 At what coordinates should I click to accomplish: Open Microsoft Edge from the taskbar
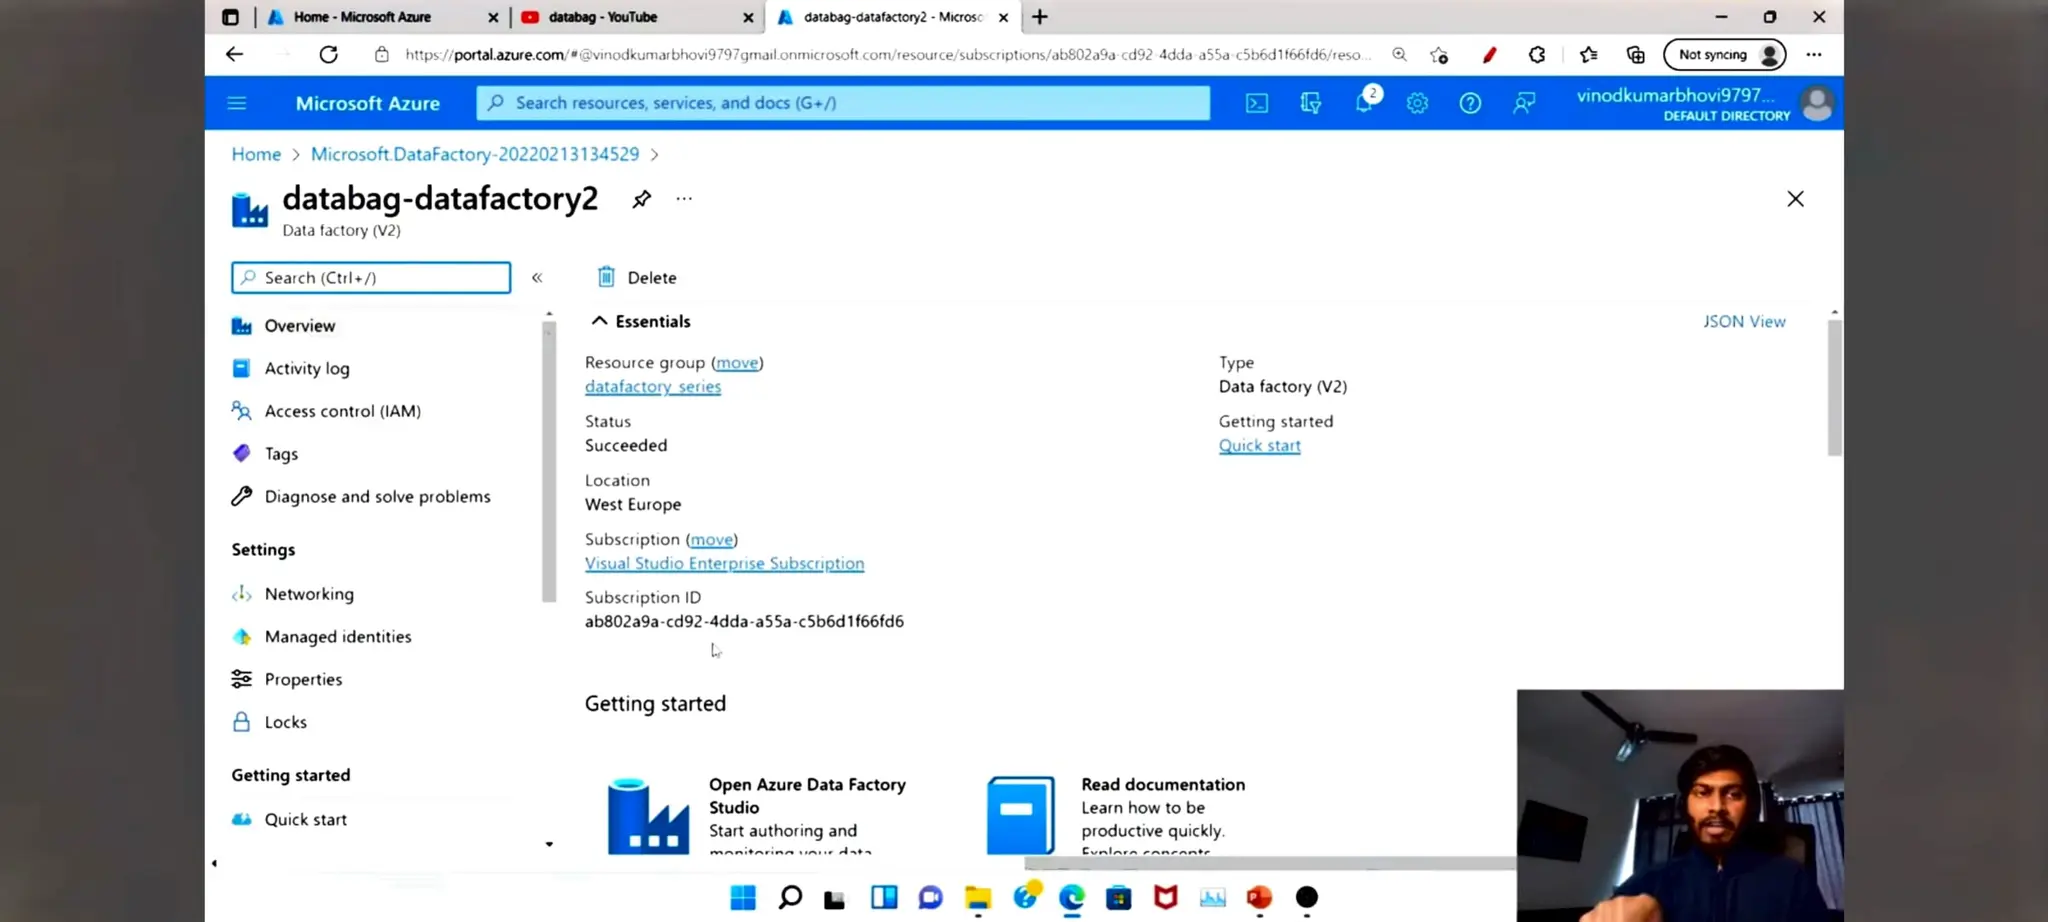(x=1071, y=897)
